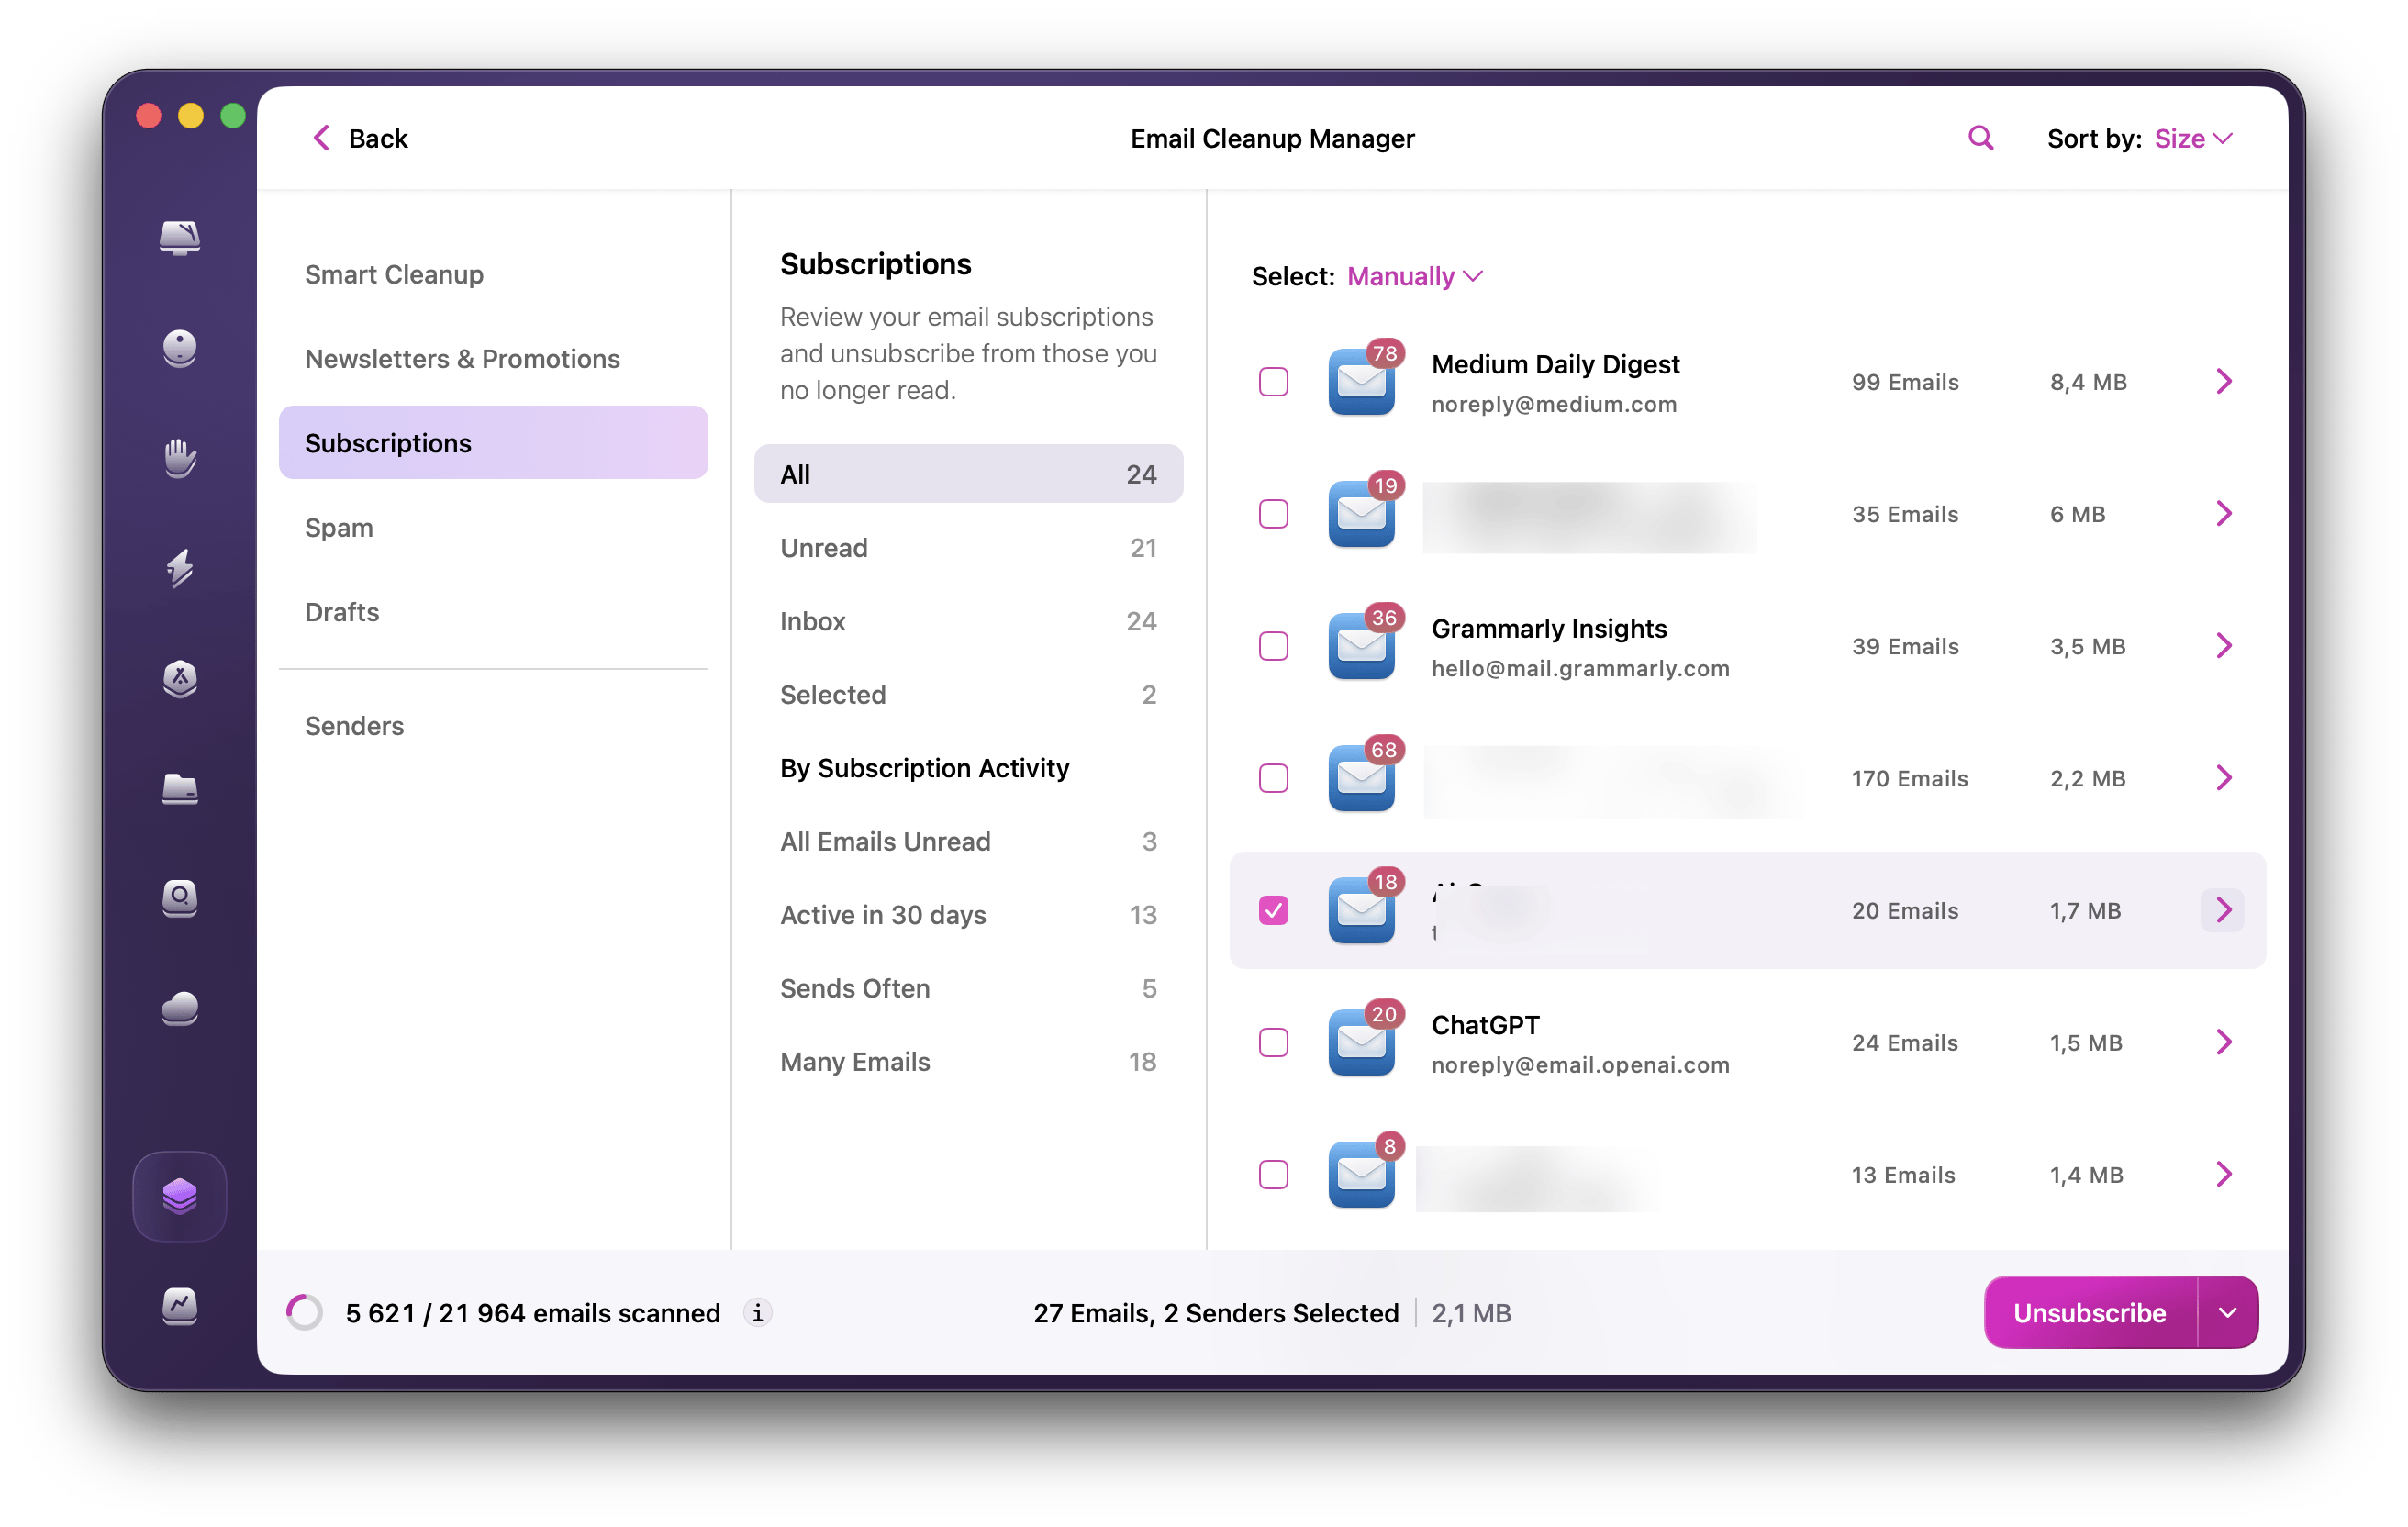2408x1527 pixels.
Task: Click the Unsubscribe button
Action: click(x=2090, y=1312)
